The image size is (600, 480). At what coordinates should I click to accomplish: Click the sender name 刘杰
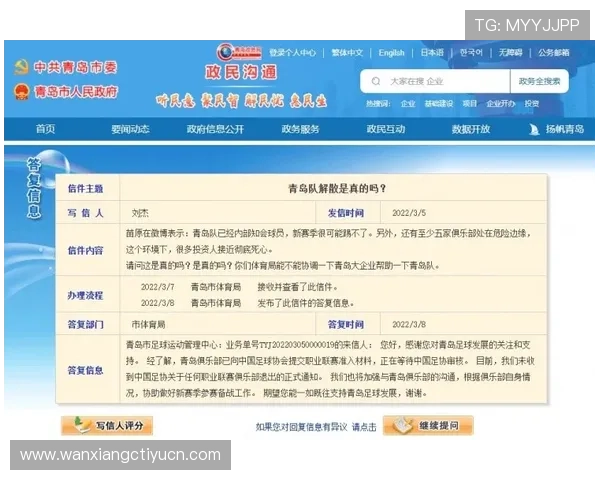[140, 213]
